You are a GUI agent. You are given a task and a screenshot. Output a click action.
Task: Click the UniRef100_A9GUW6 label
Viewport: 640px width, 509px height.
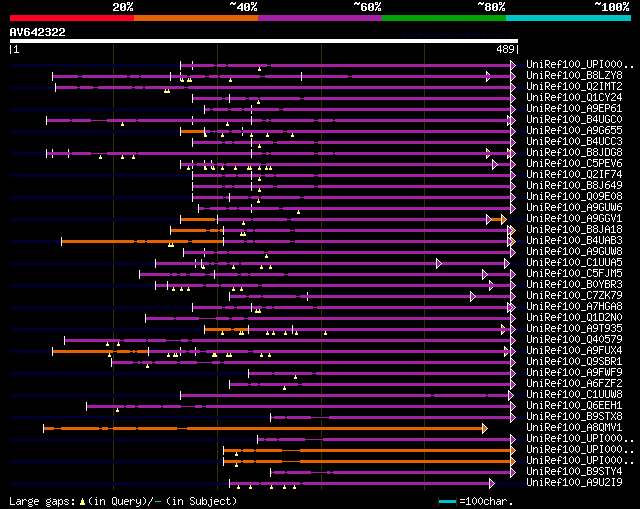click(x=574, y=208)
